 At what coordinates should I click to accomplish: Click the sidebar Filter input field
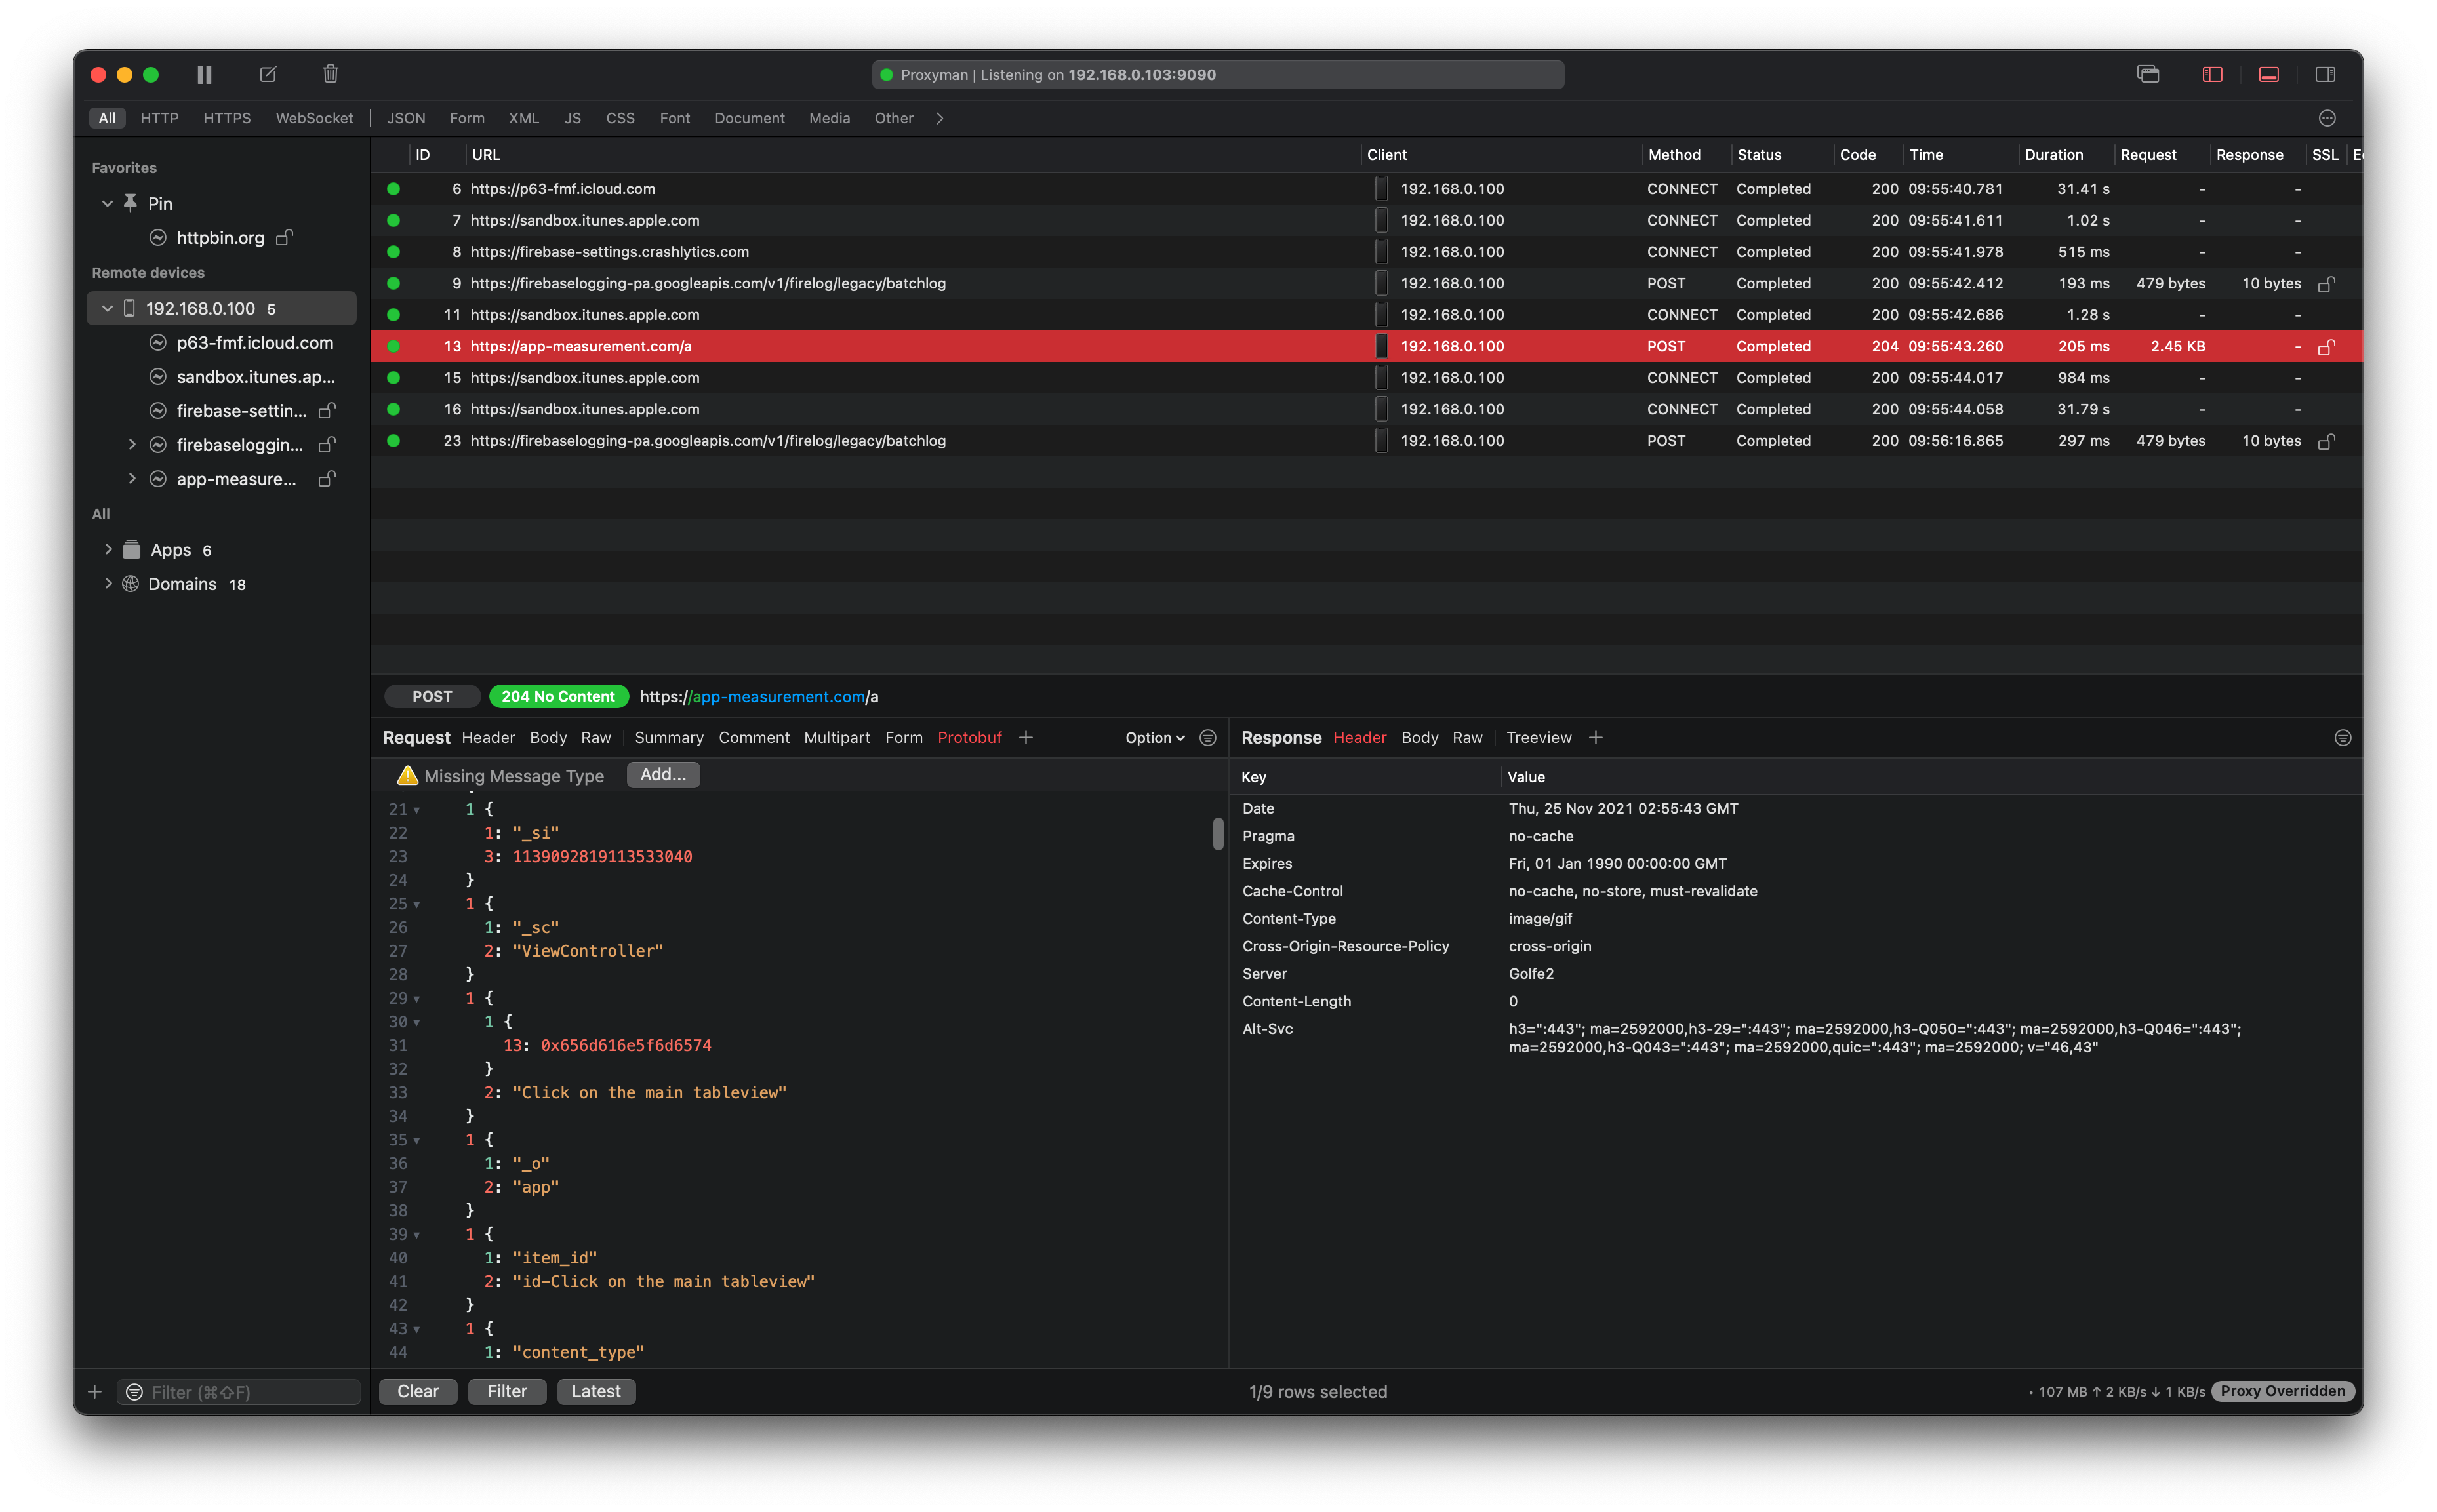click(250, 1392)
